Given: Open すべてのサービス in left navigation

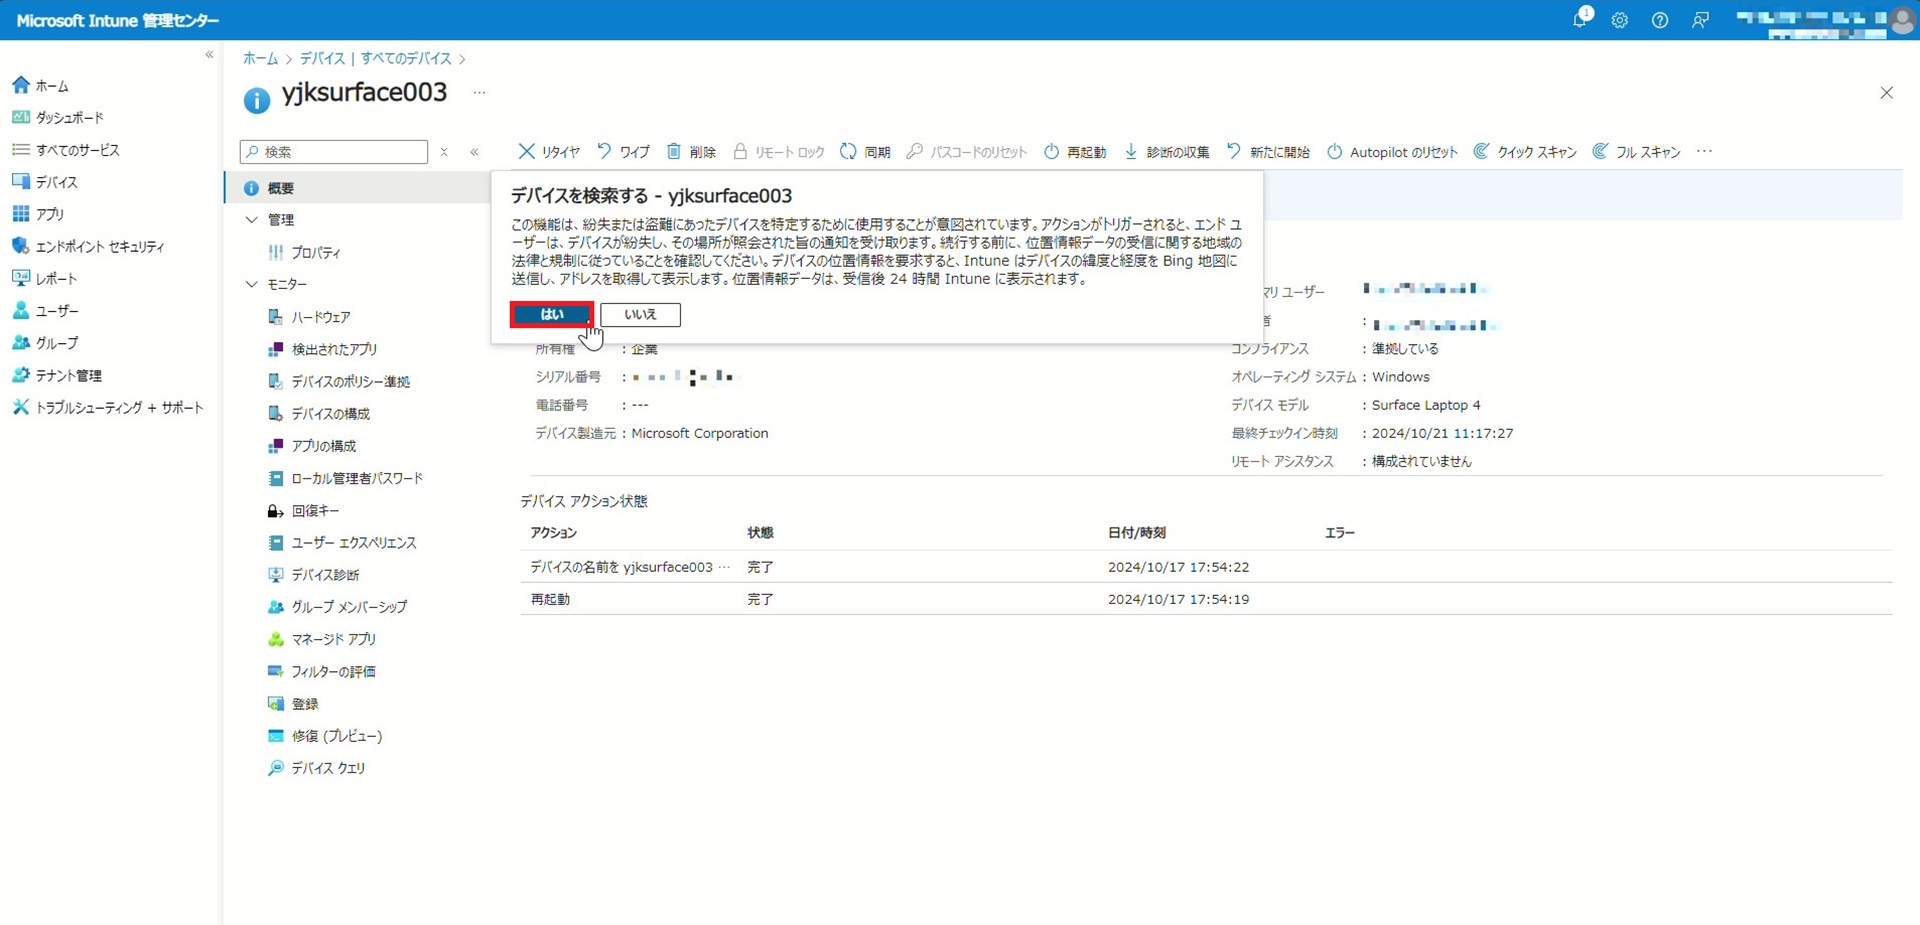Looking at the screenshot, I should click(66, 150).
